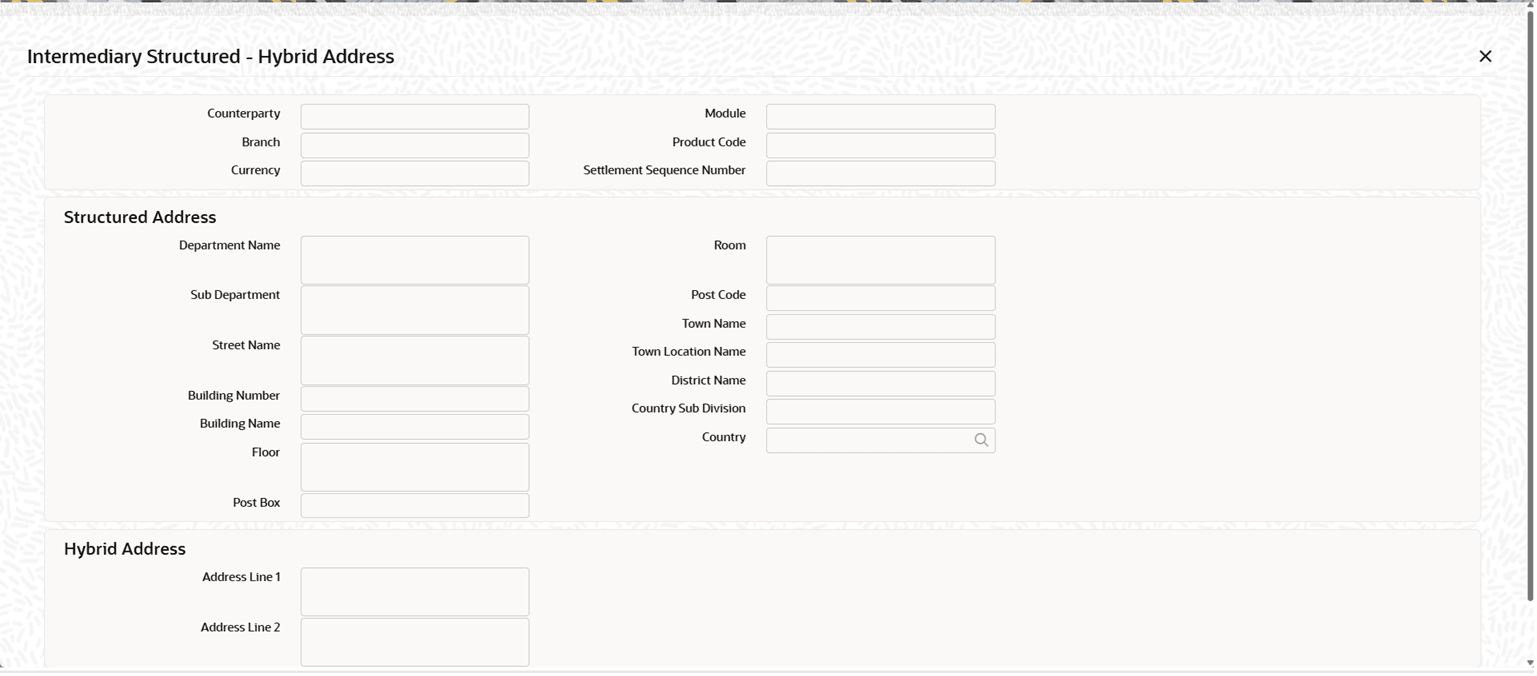Click into the Module field
The image size is (1537, 676).
pyautogui.click(x=880, y=116)
